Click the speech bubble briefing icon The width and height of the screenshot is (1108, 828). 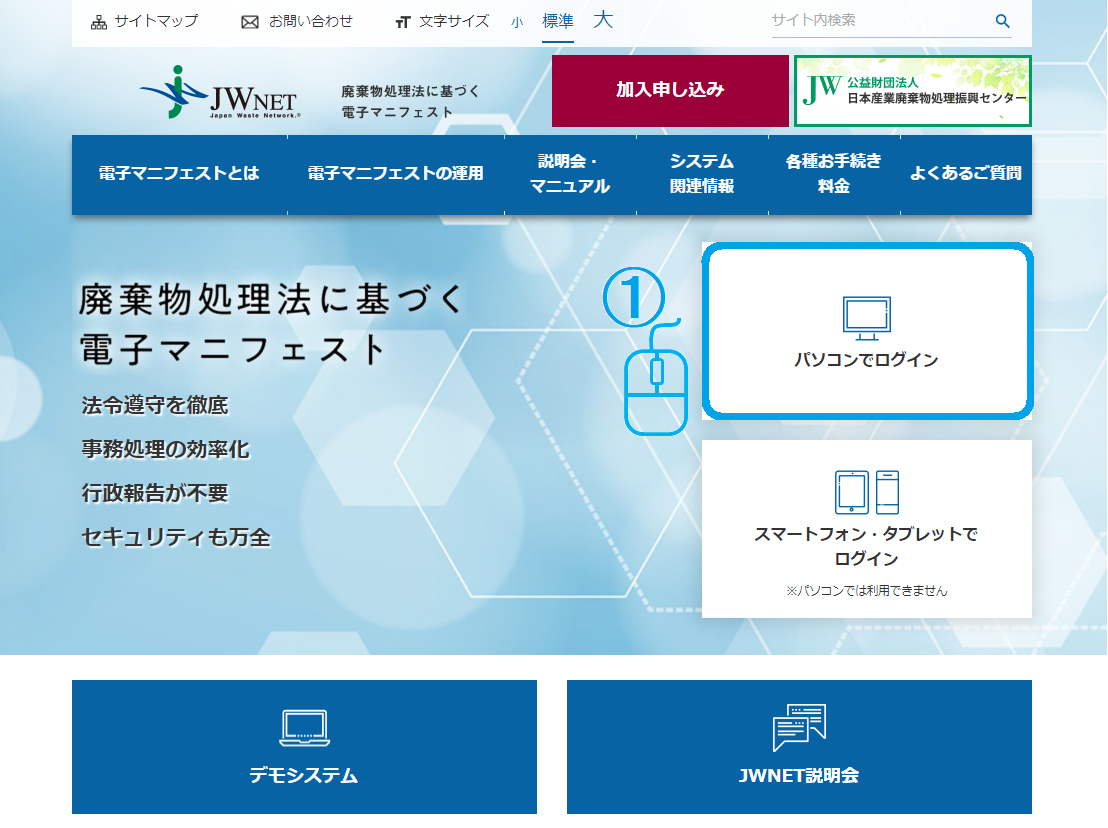799,727
